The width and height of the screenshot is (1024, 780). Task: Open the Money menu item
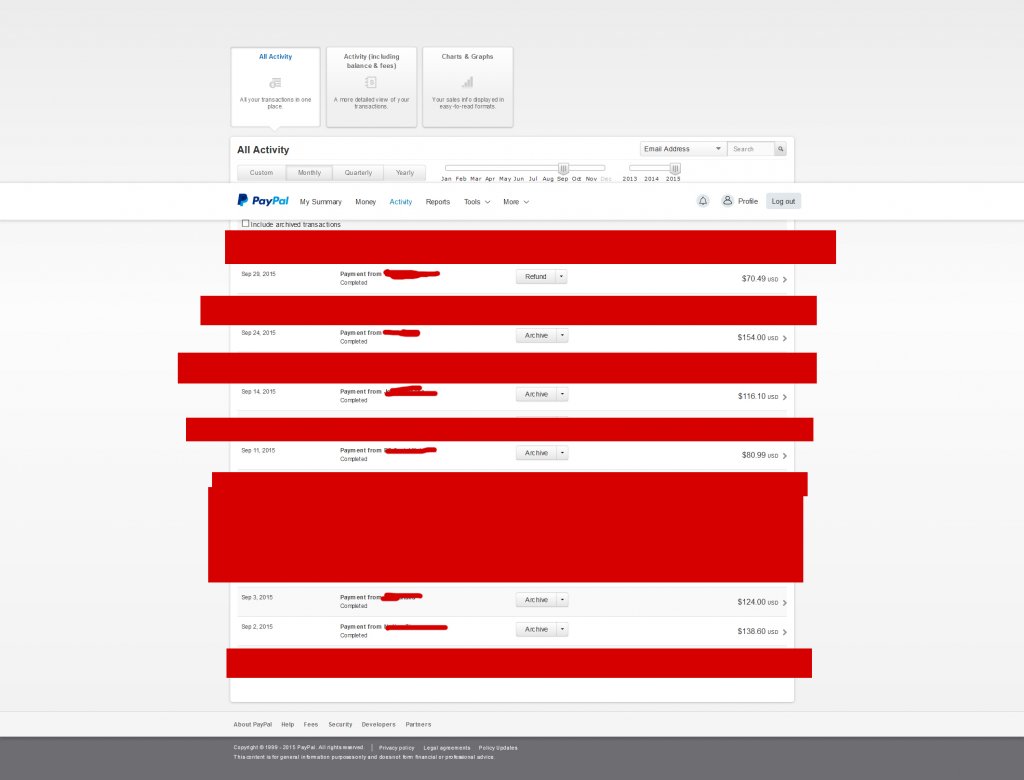[x=366, y=202]
